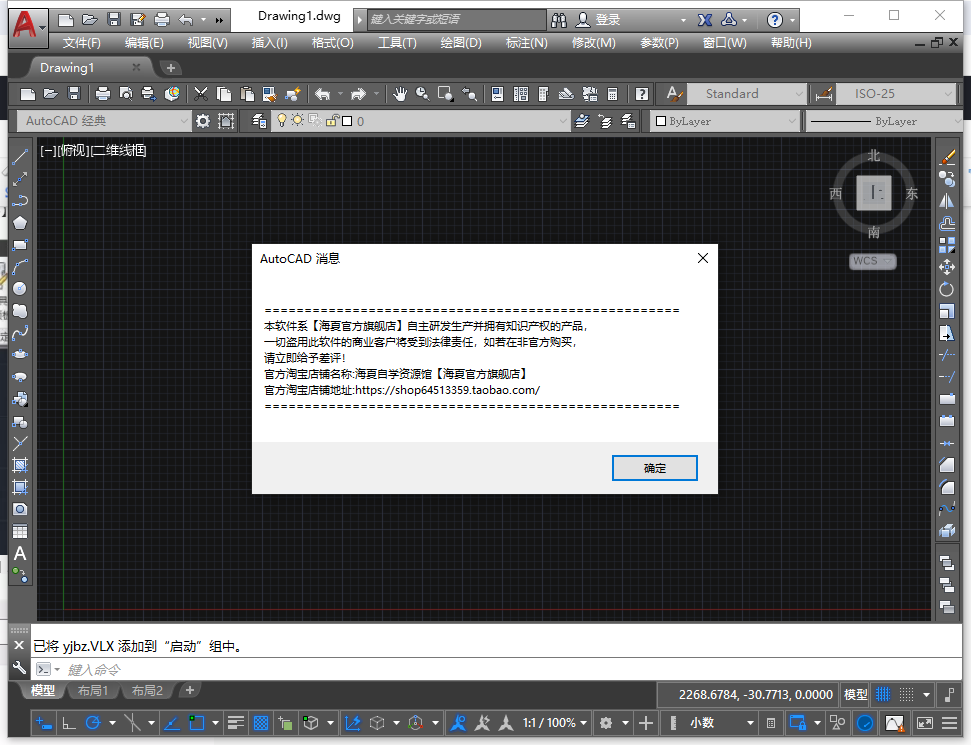The width and height of the screenshot is (971, 745).
Task: Toggle transparency display in status bar
Action: click(261, 723)
